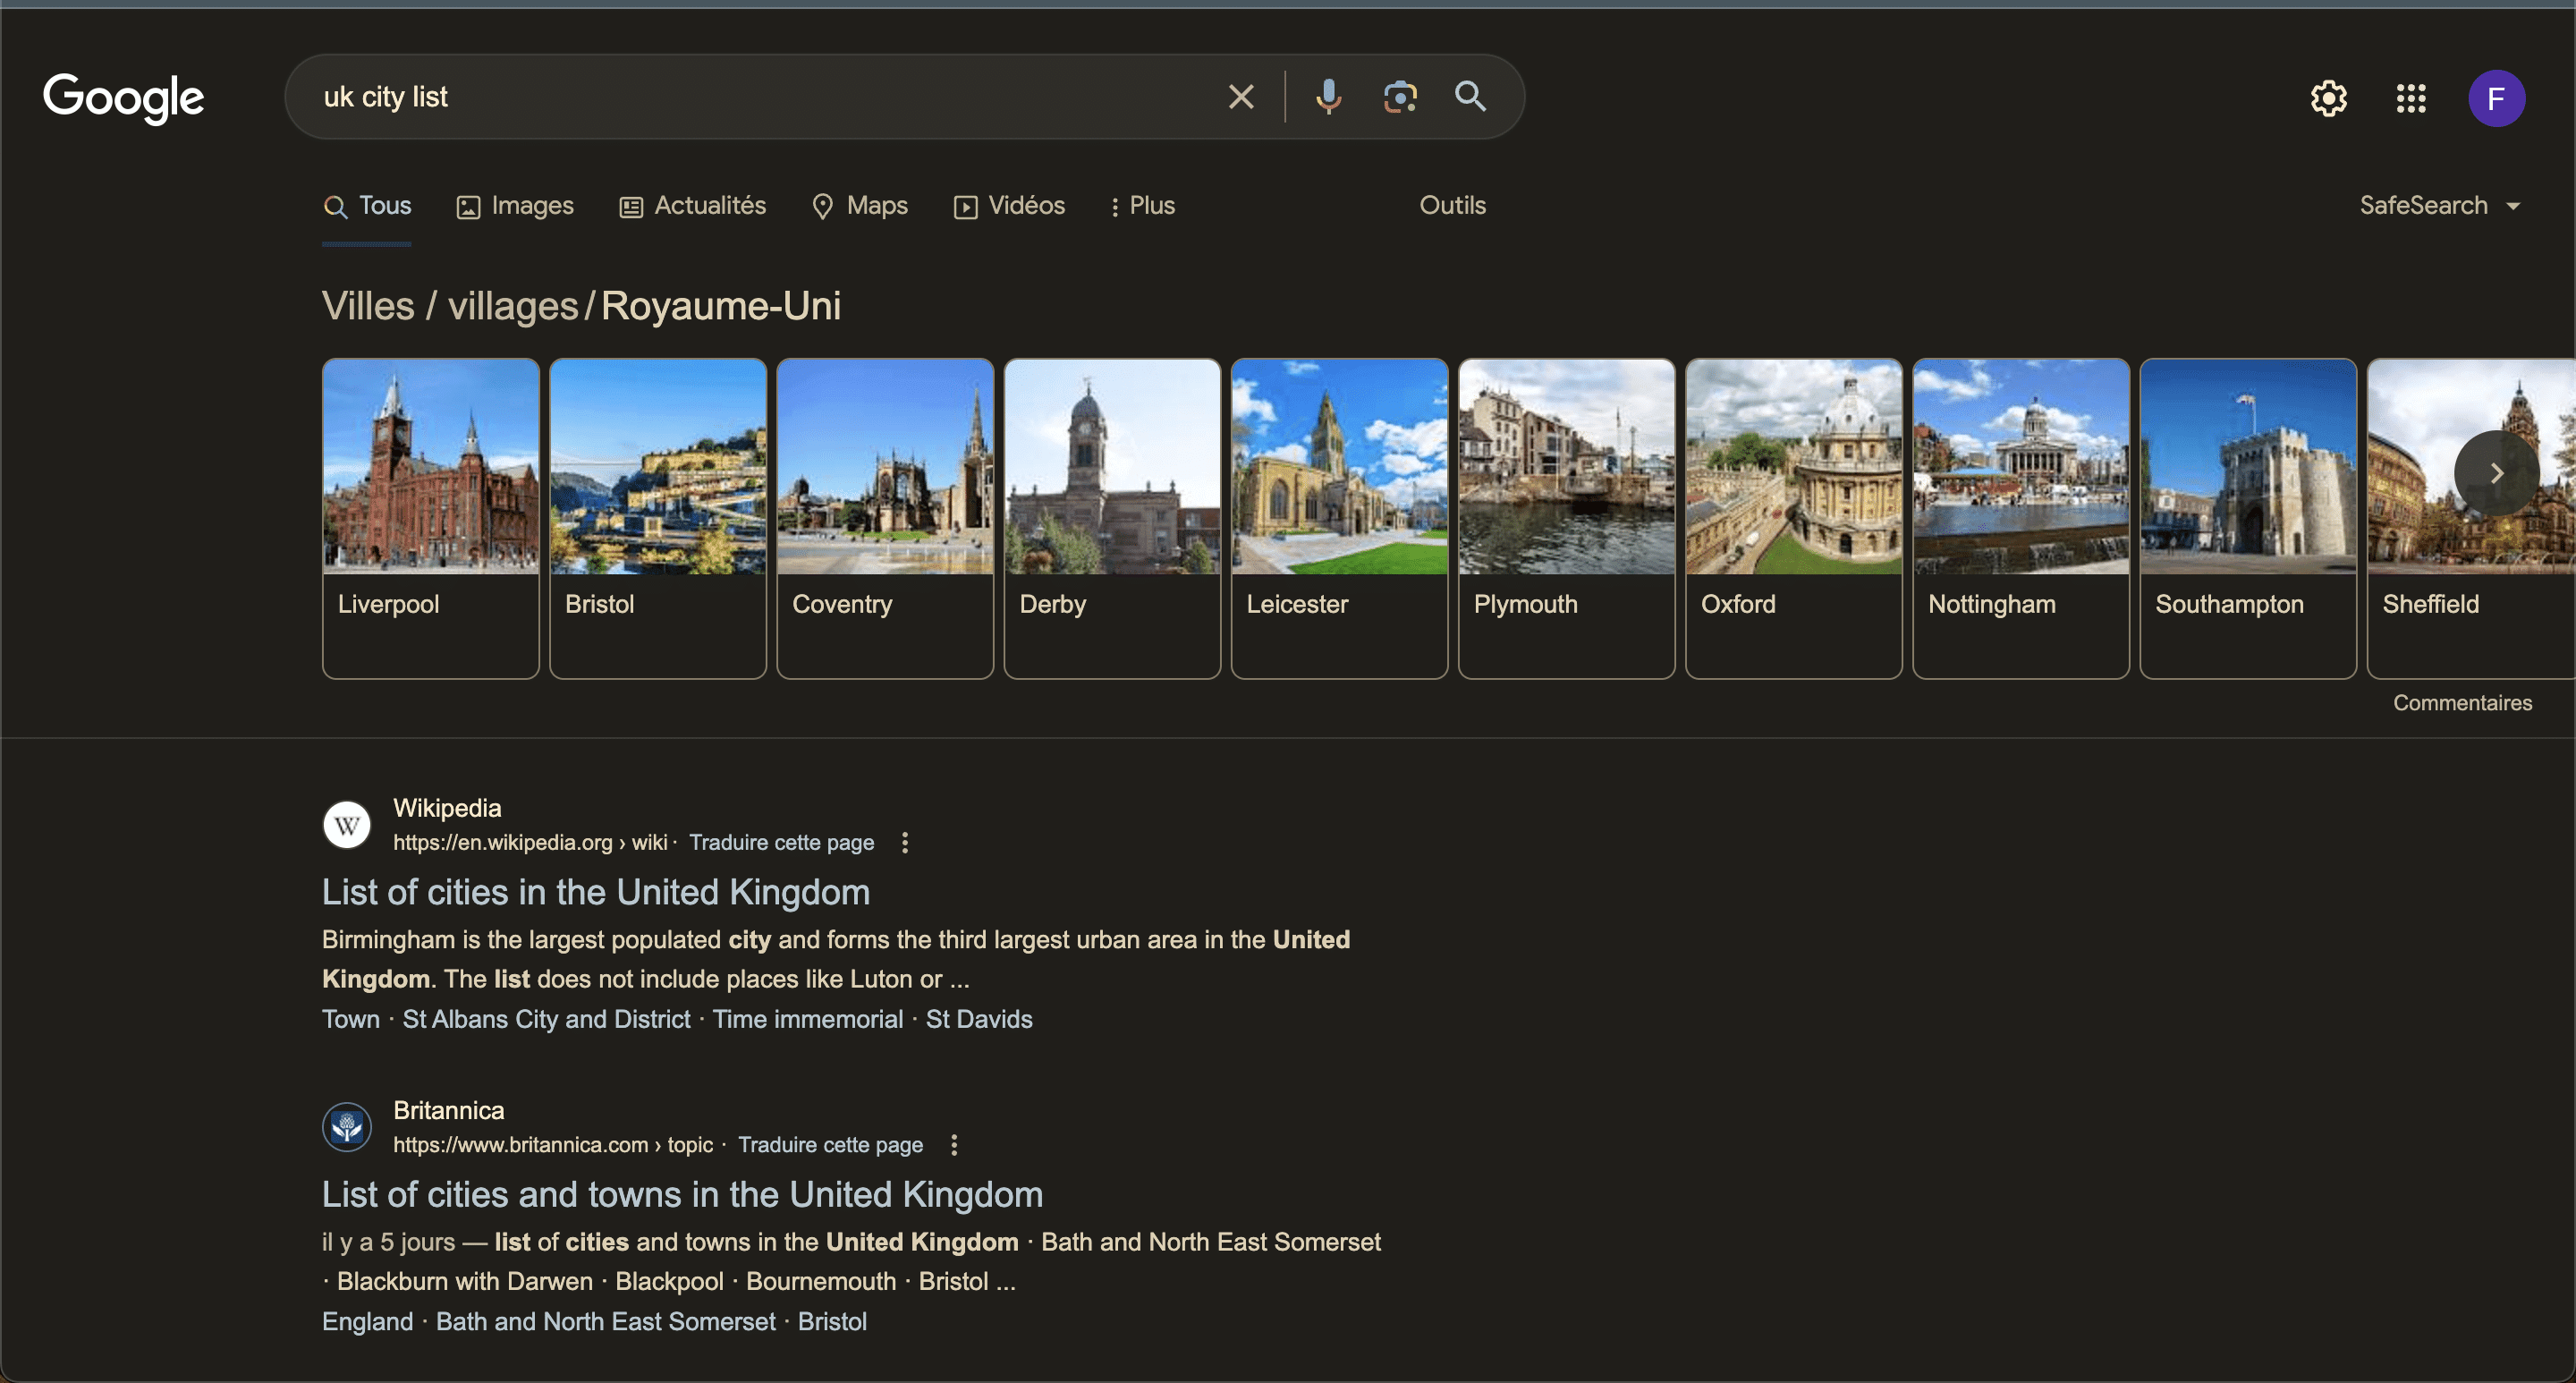Click in the search field containing uk city list
Screen dimensions: 2576x1383
click(x=760, y=97)
